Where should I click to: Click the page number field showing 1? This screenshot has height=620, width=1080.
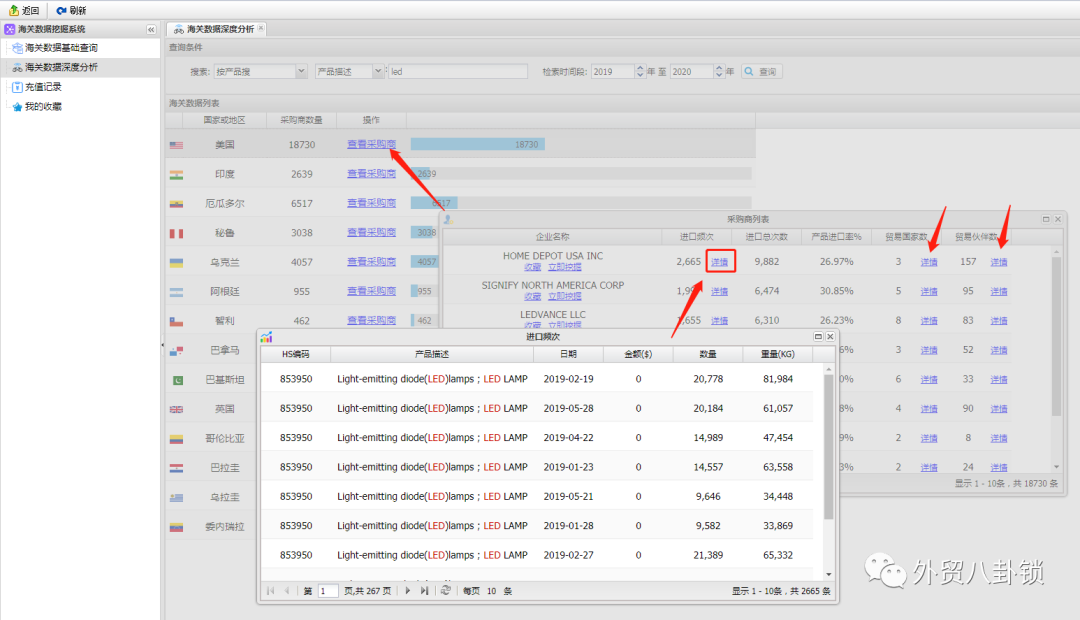click(328, 591)
